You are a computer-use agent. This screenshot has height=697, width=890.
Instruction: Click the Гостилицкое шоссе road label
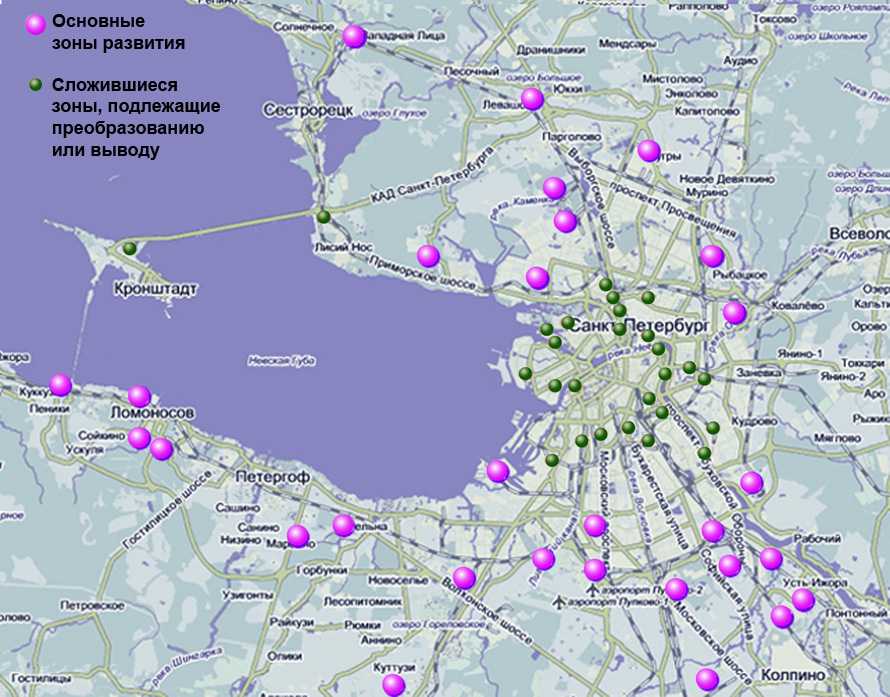pos(167,509)
